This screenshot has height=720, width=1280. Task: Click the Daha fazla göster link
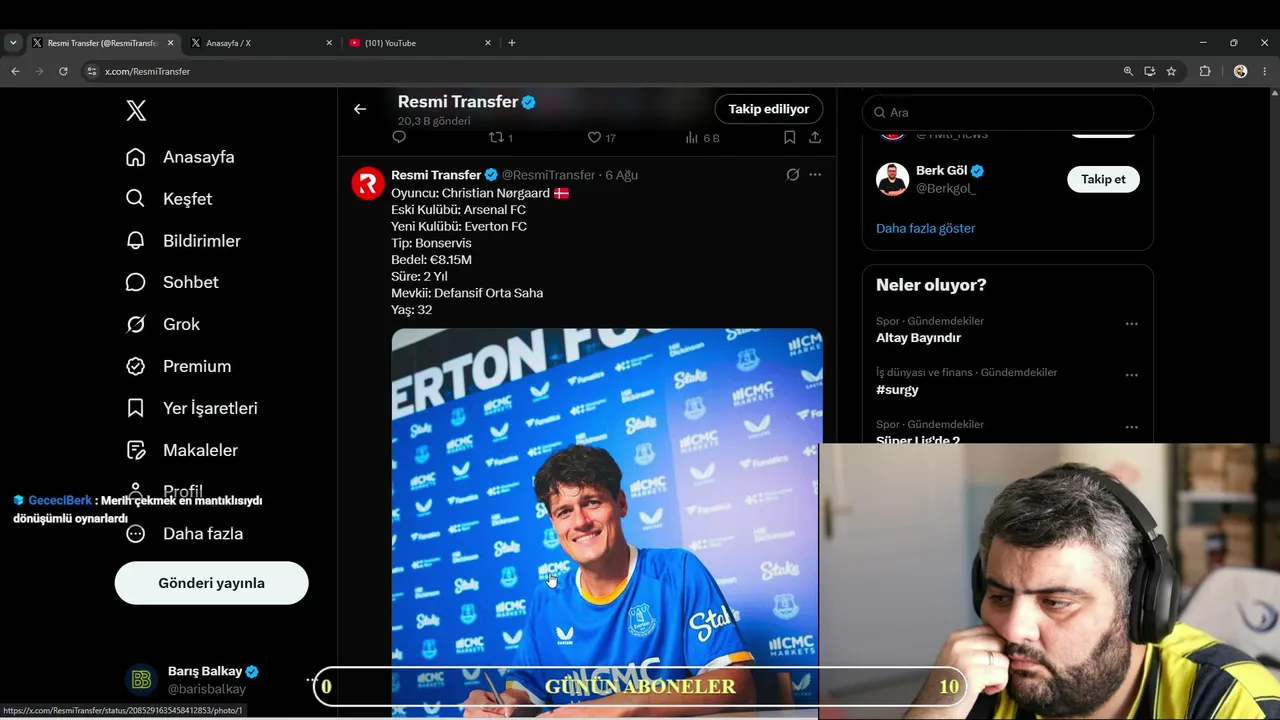pos(925,228)
